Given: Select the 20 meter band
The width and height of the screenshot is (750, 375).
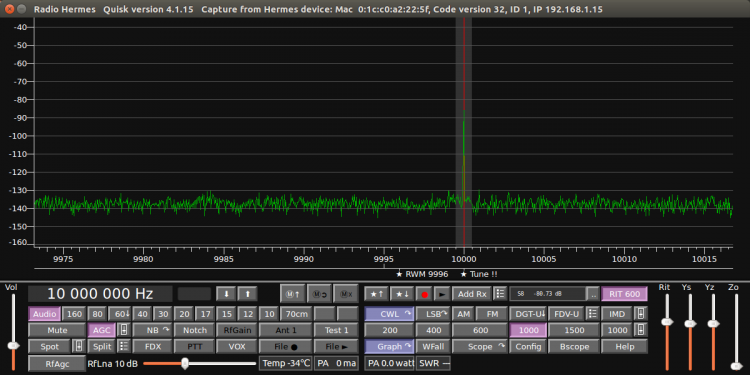Looking at the screenshot, I should [184, 314].
